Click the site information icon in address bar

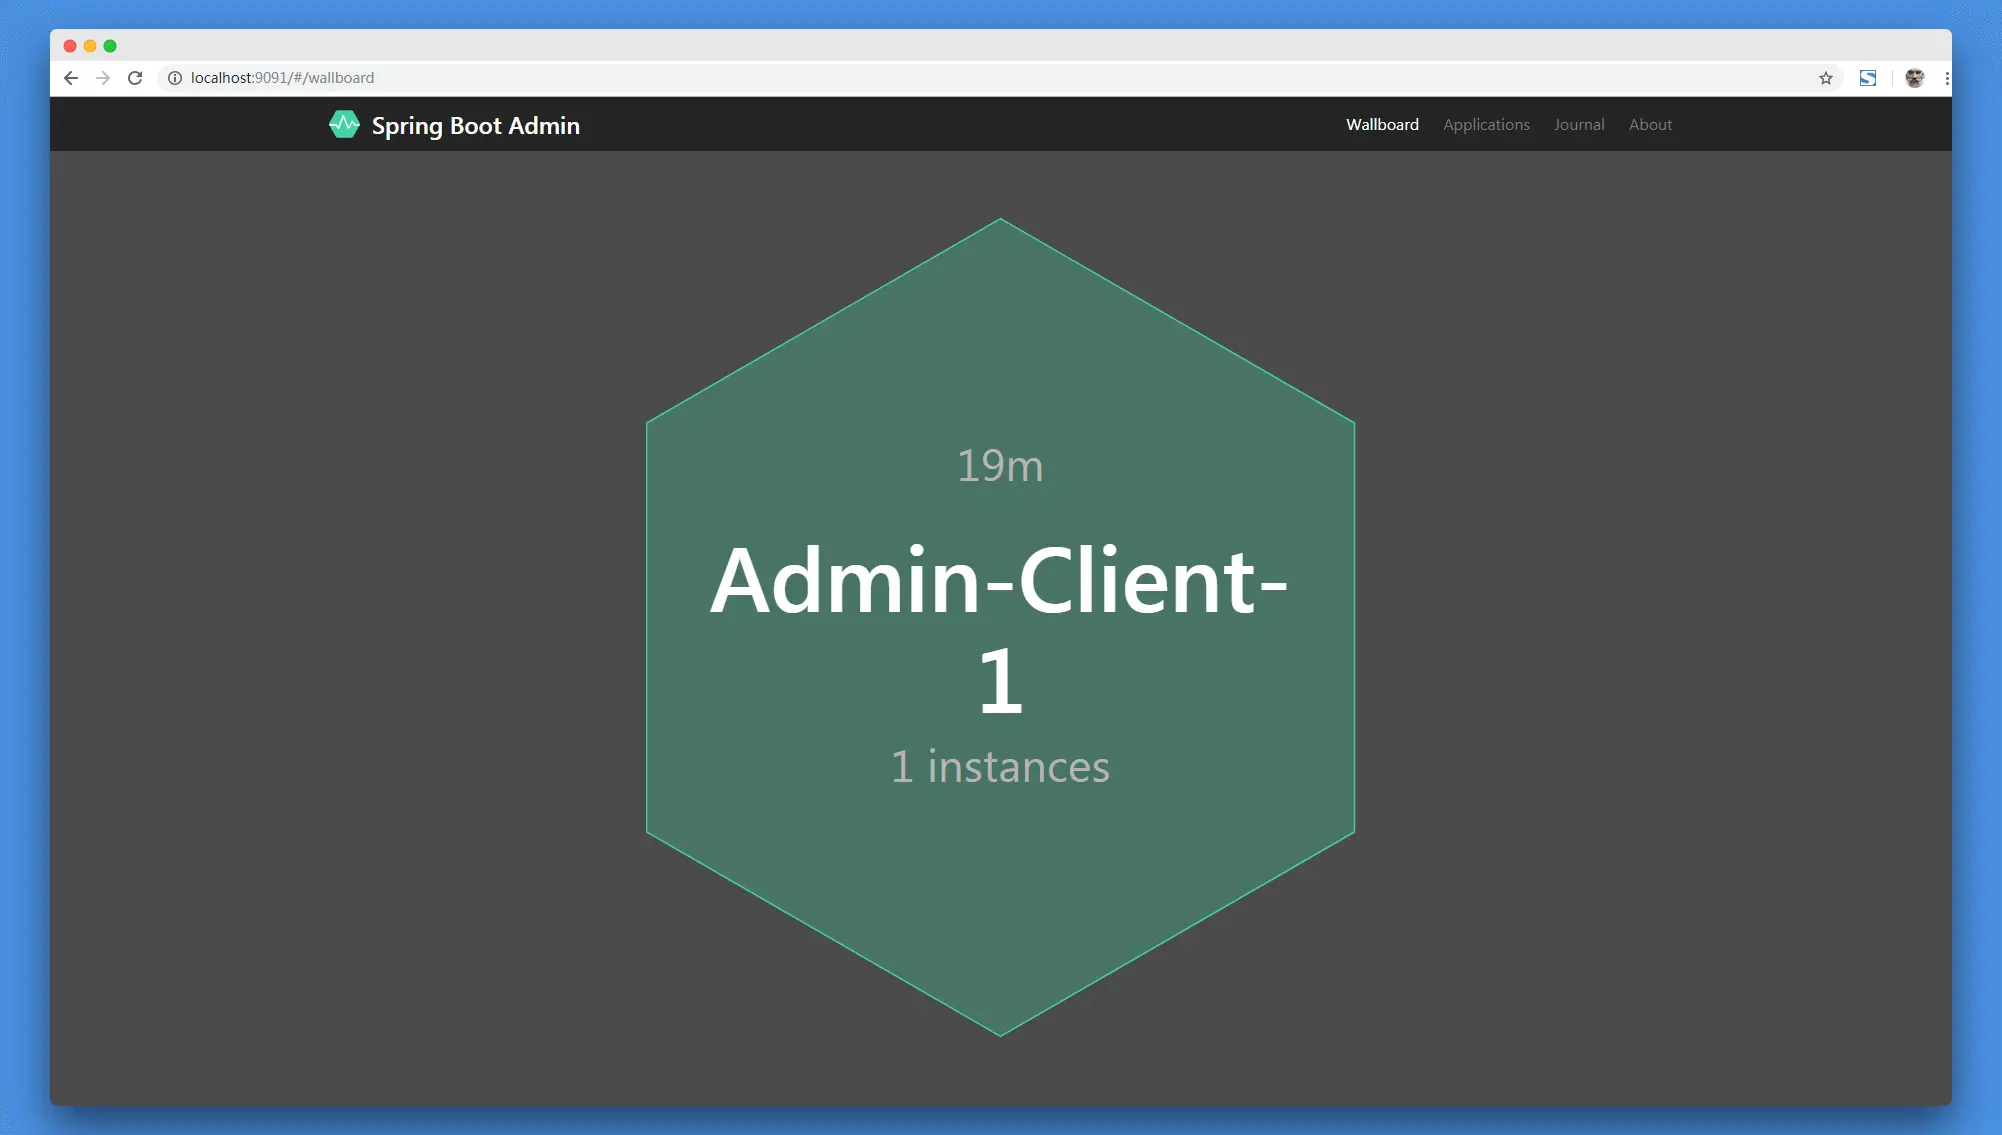tap(175, 78)
